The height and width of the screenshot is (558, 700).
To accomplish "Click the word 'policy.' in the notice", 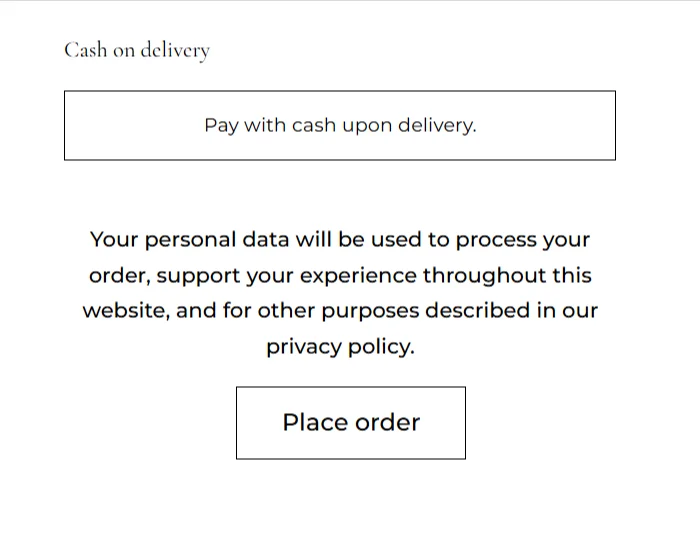I will [x=381, y=347].
